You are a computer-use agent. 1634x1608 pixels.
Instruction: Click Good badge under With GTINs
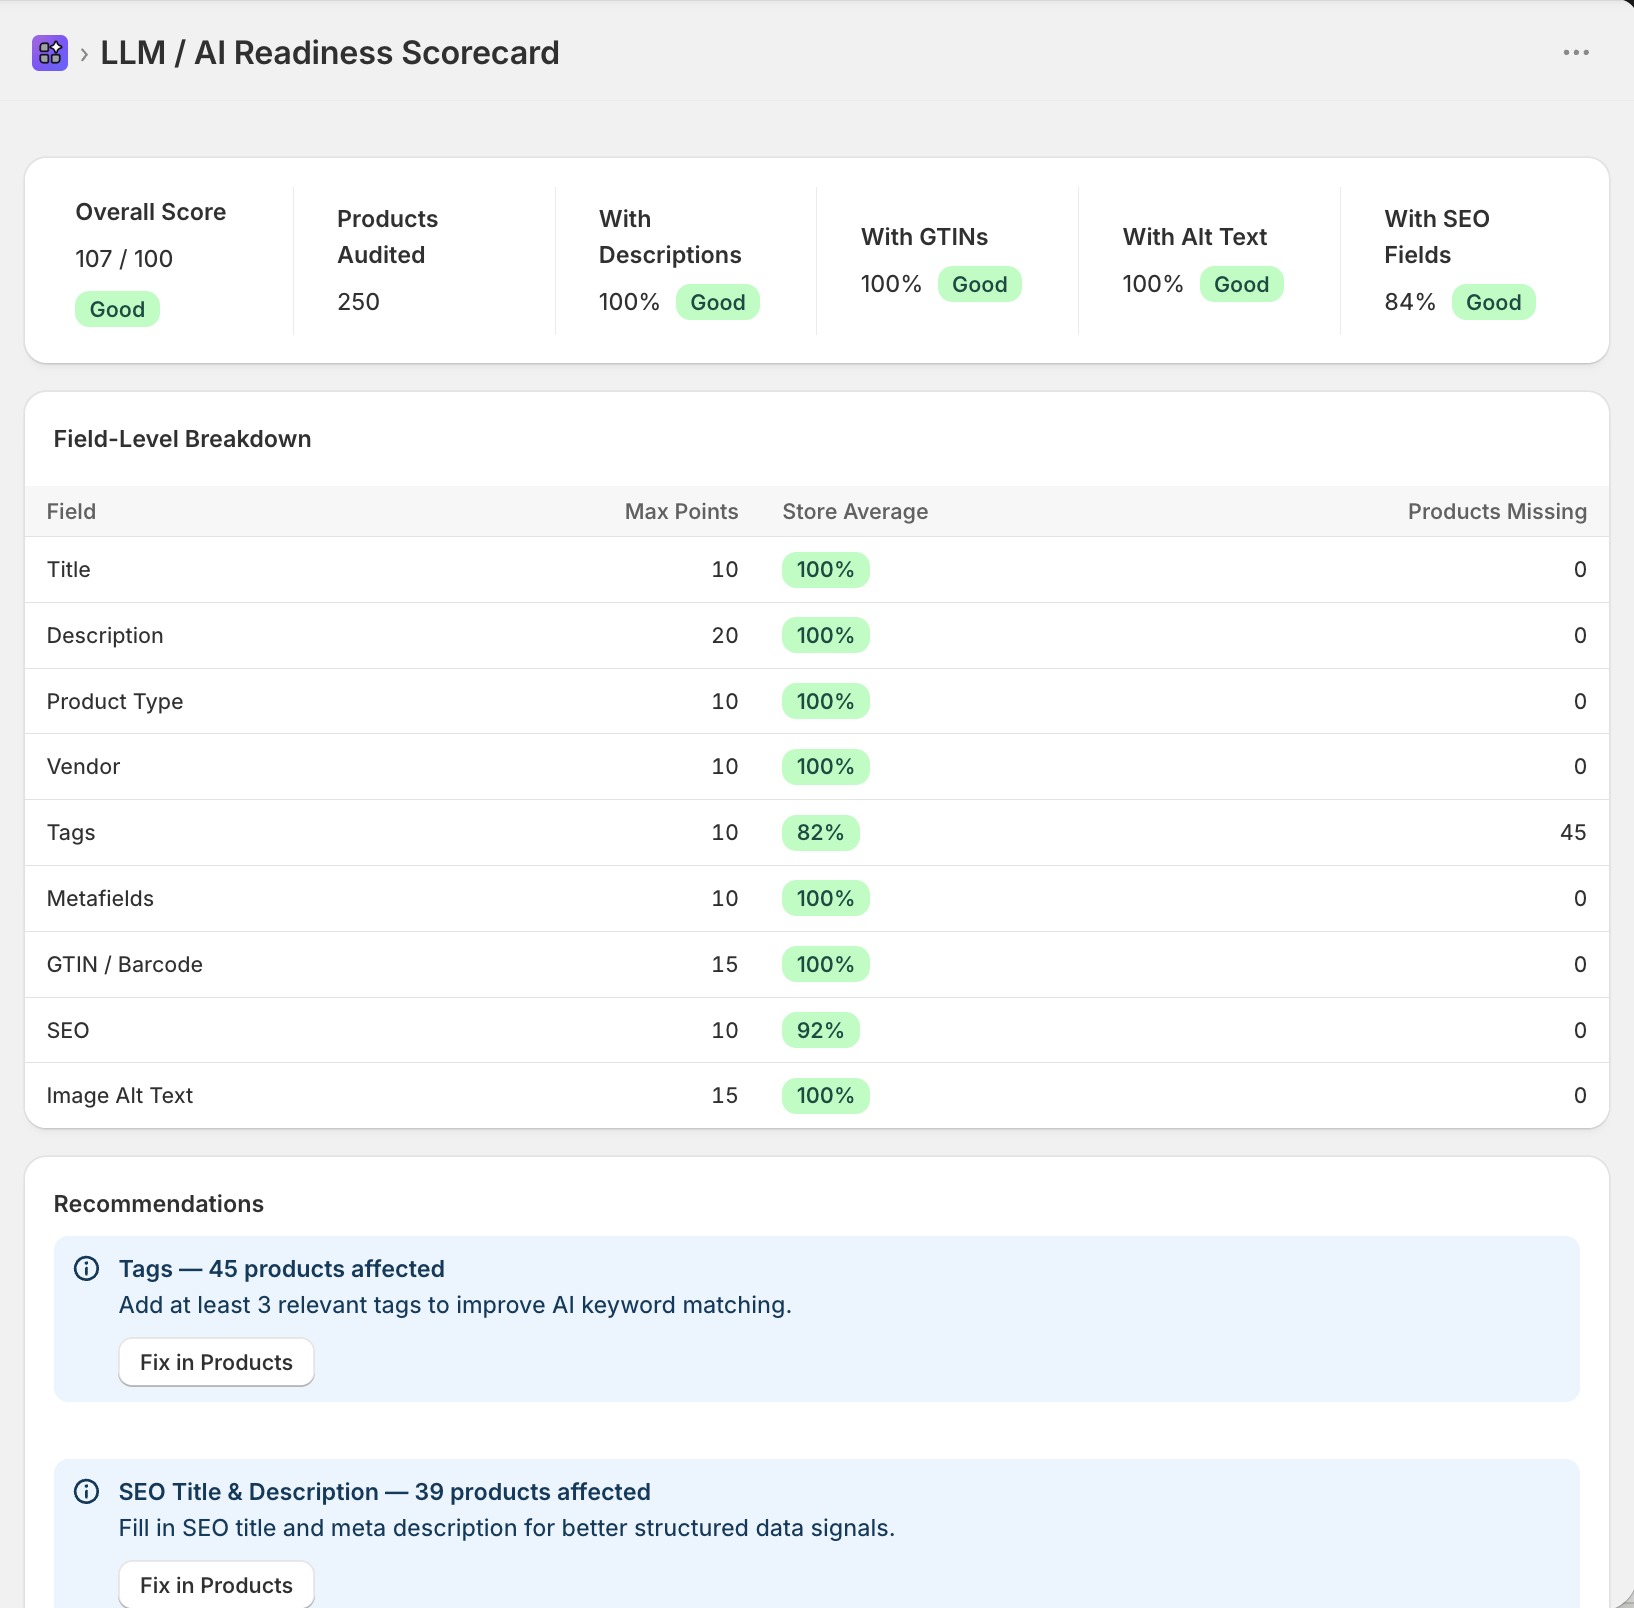980,284
